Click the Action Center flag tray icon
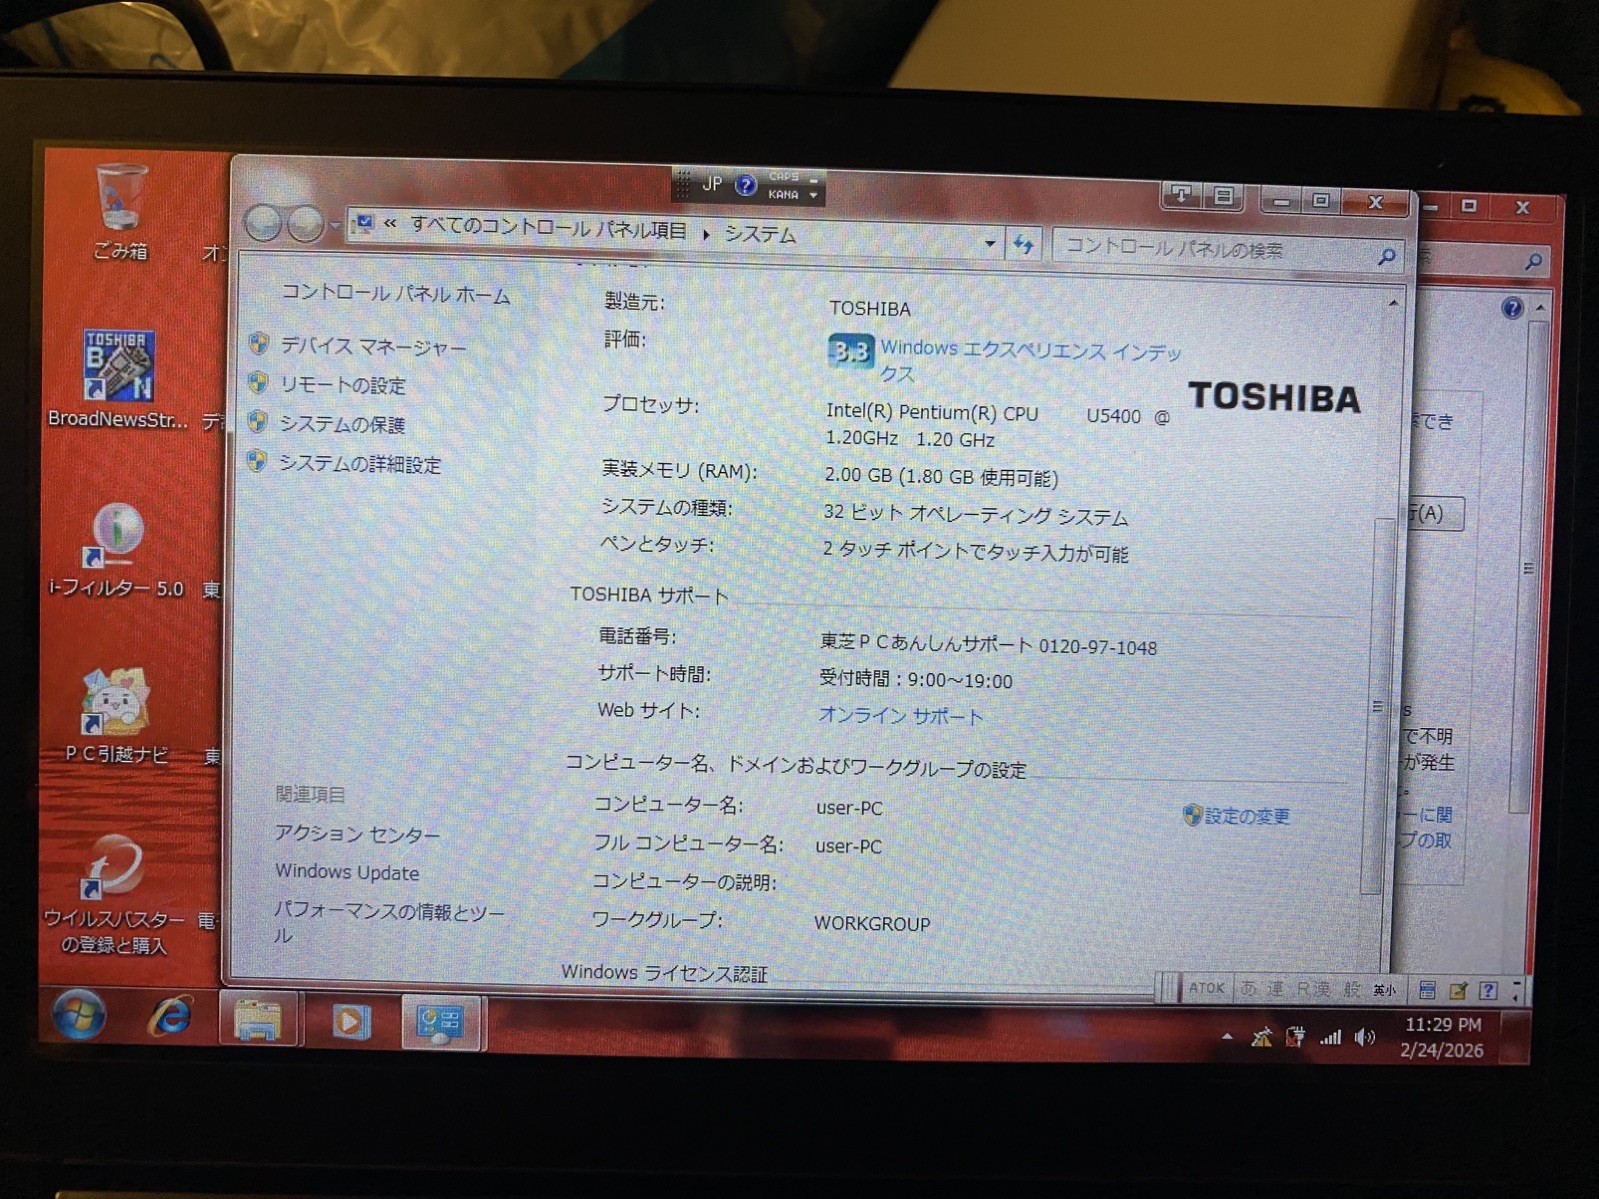 pos(1262,1037)
